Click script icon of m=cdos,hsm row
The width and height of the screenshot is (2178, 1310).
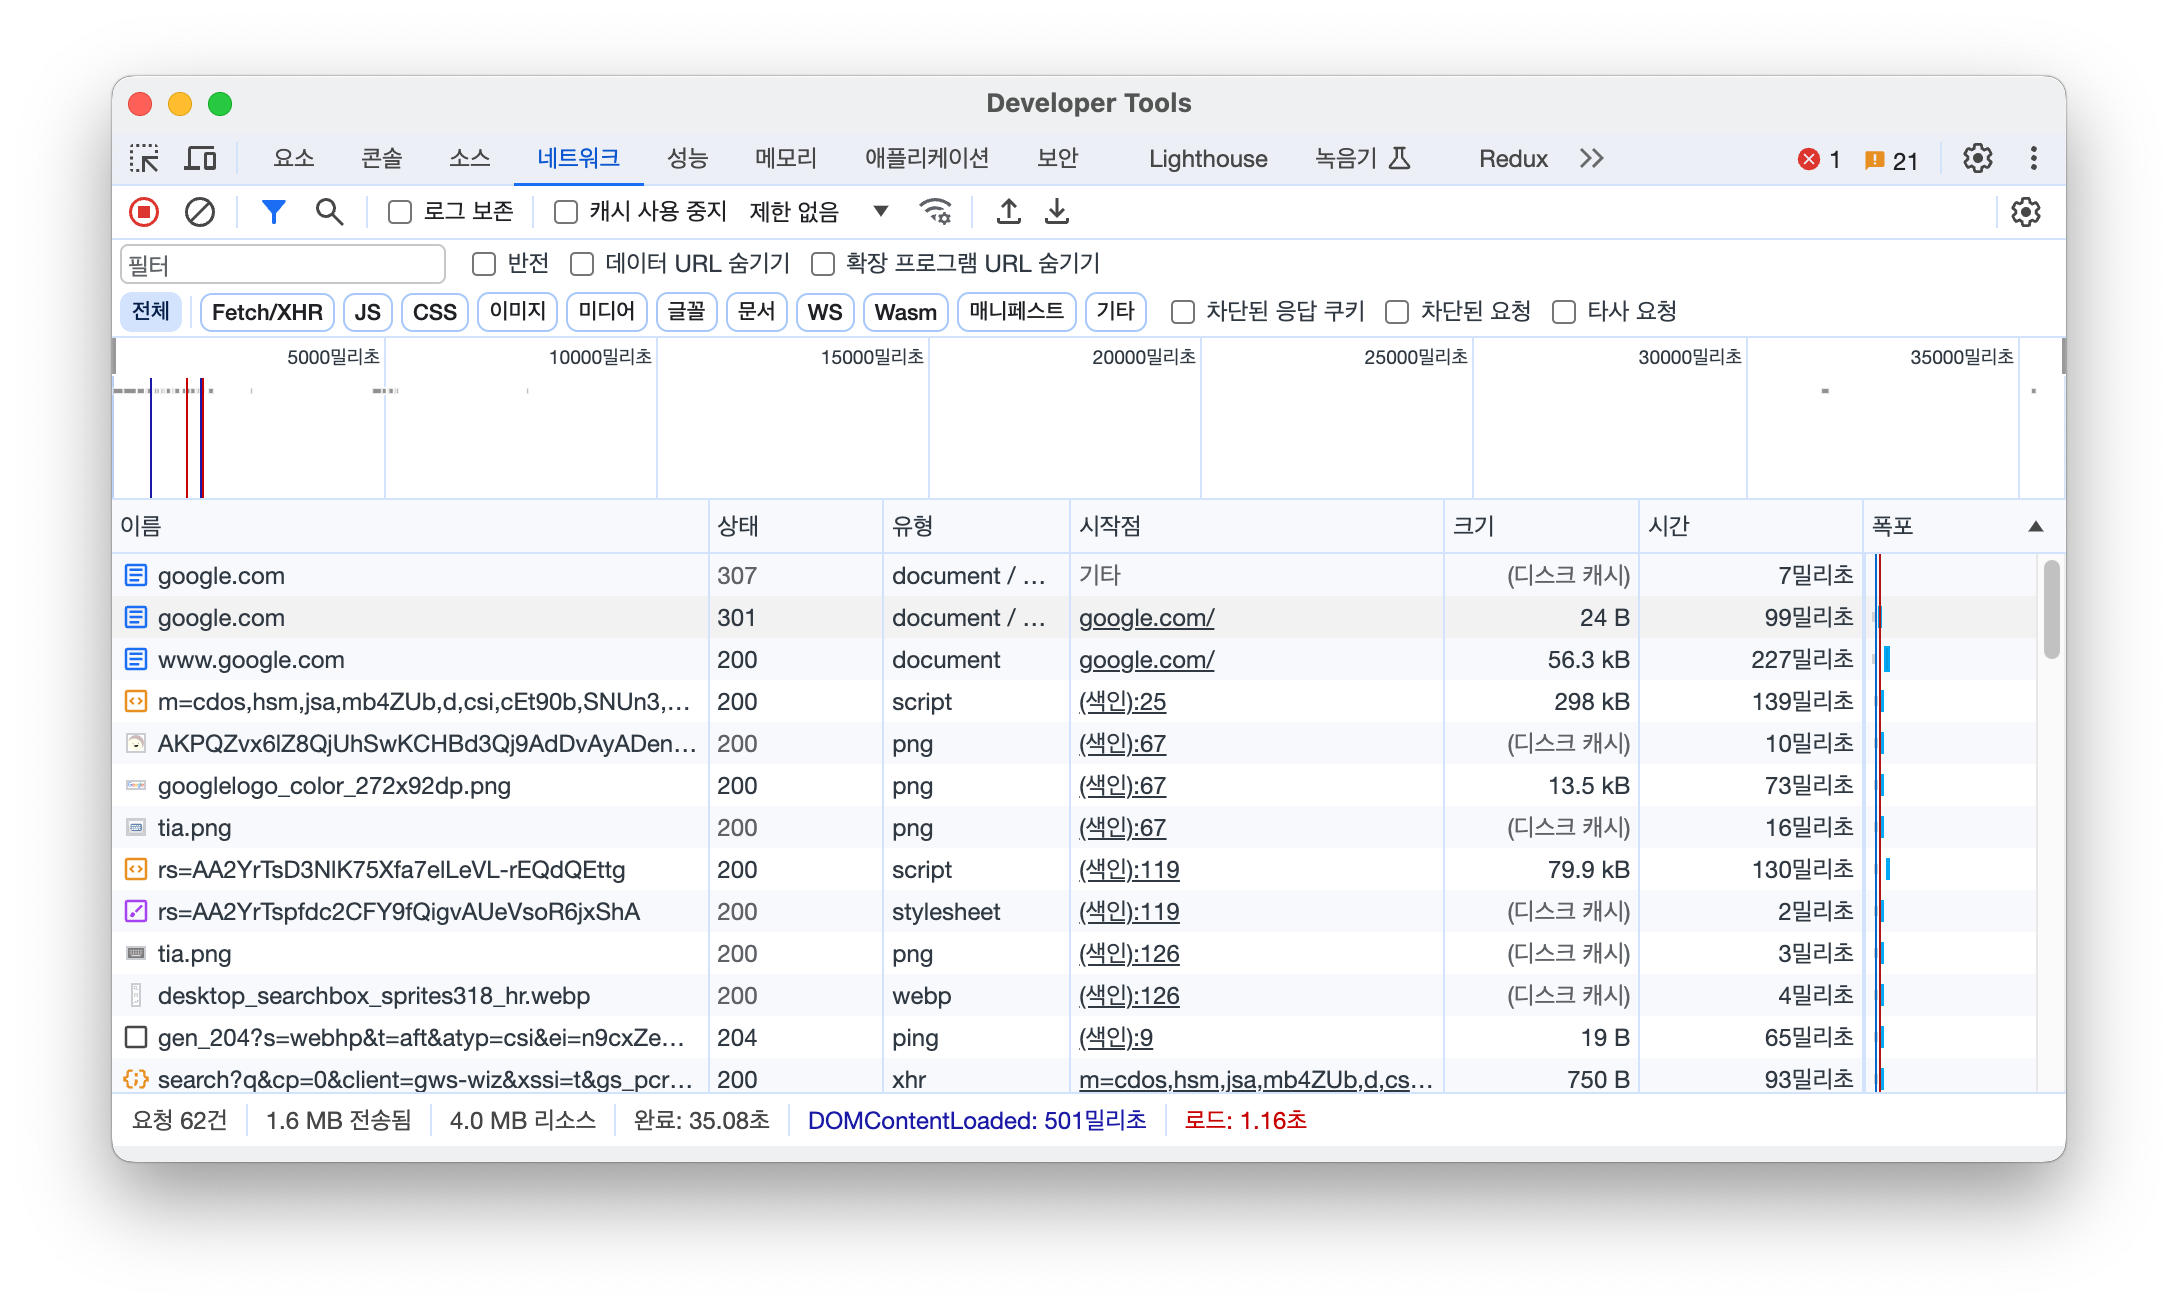(136, 702)
